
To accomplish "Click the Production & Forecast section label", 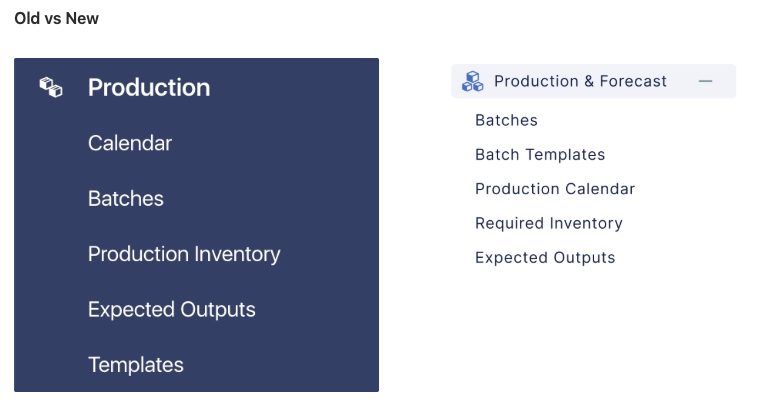I will click(580, 81).
